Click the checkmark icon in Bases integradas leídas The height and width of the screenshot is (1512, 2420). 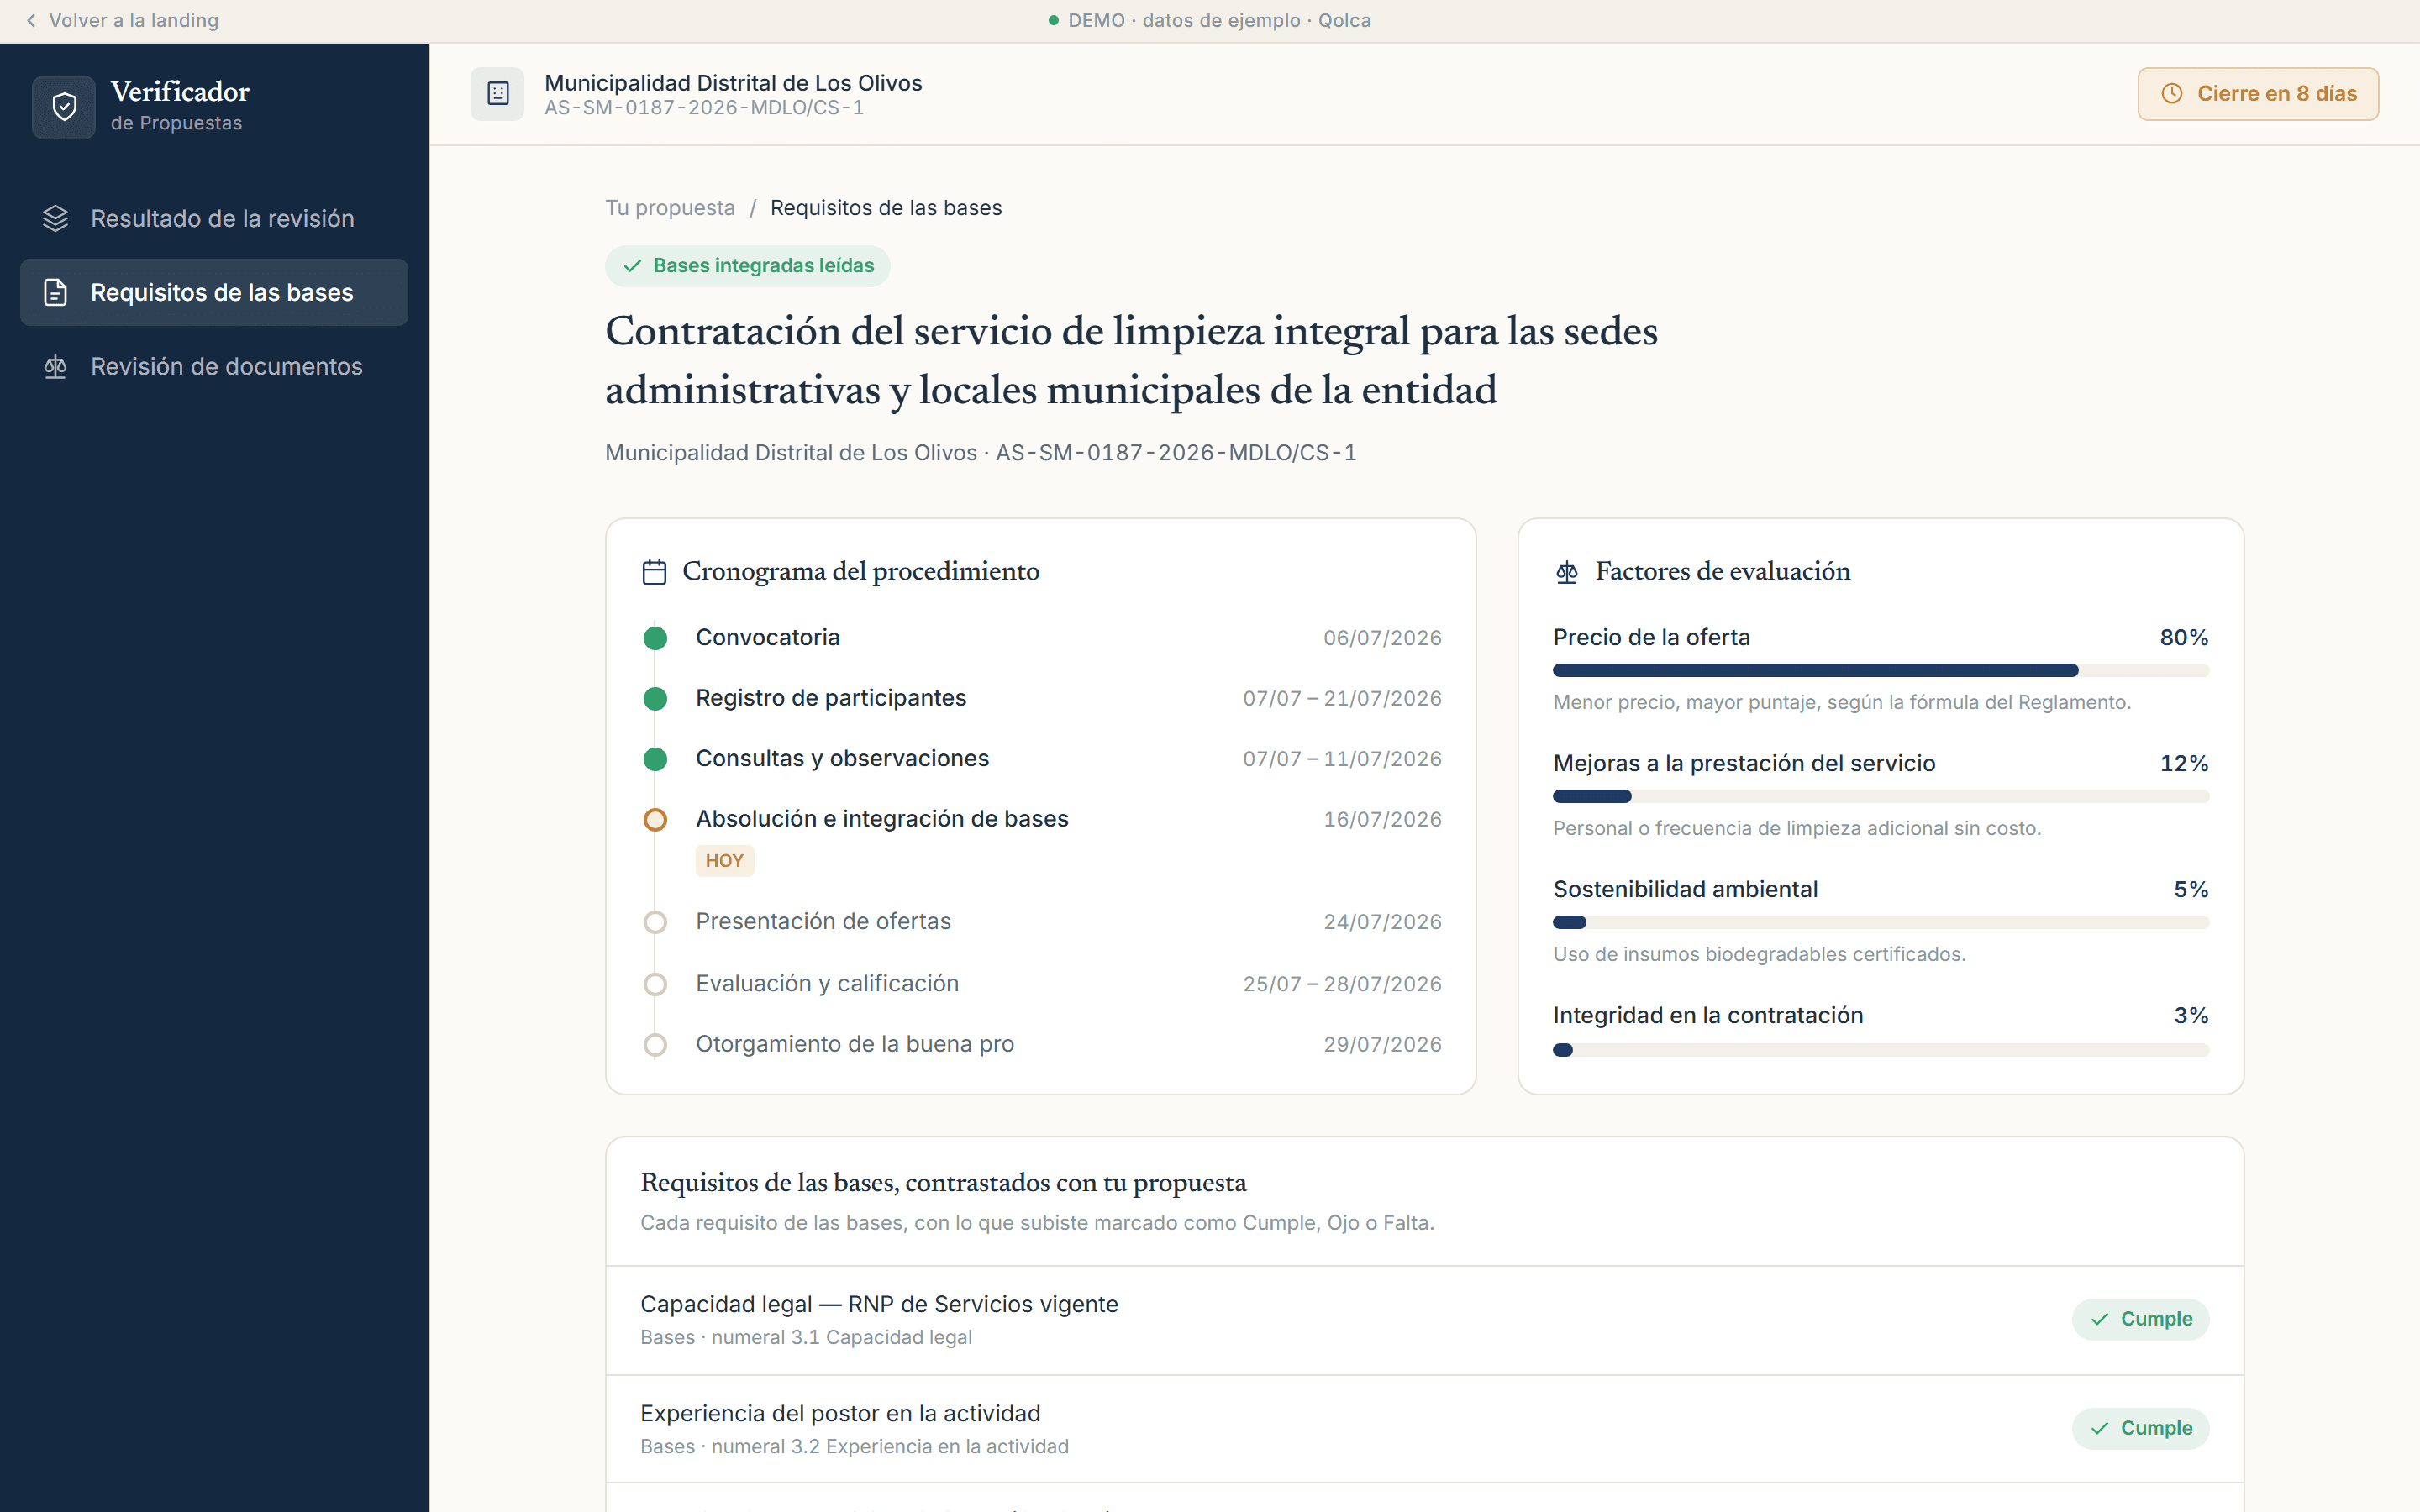click(x=632, y=266)
